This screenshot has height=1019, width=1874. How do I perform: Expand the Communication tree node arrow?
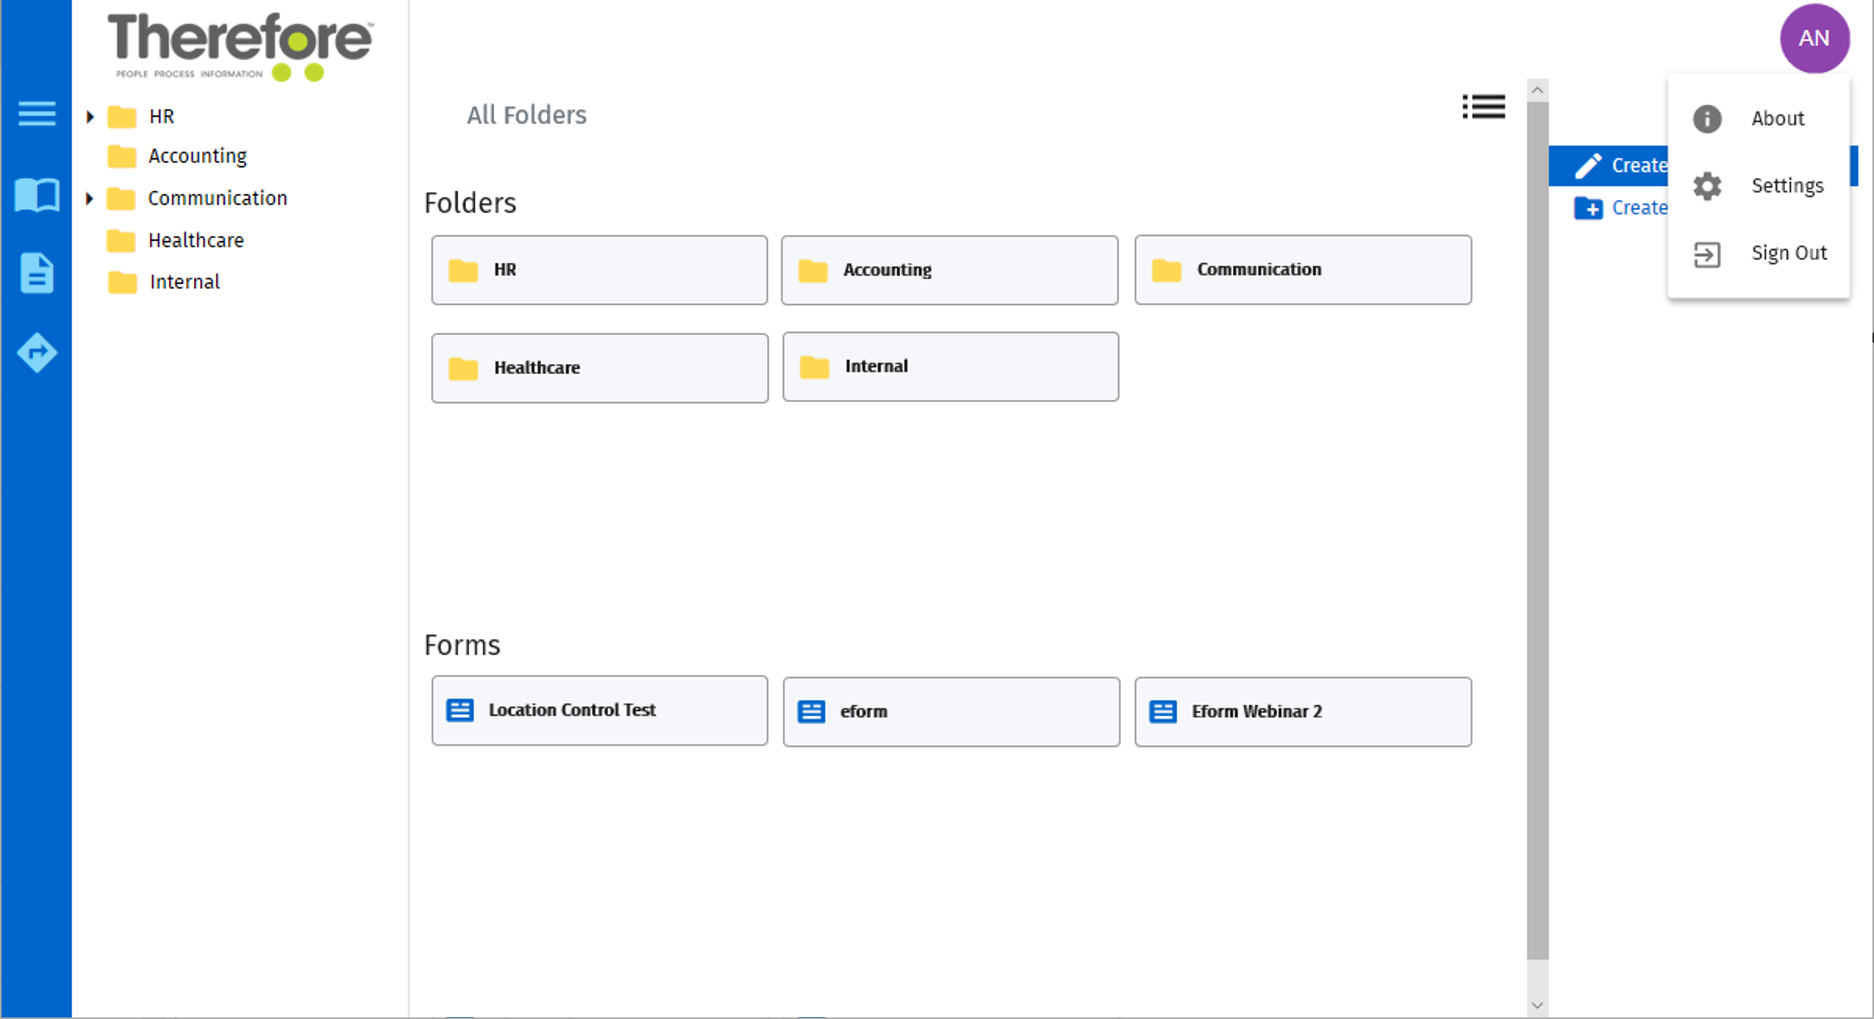pos(90,199)
